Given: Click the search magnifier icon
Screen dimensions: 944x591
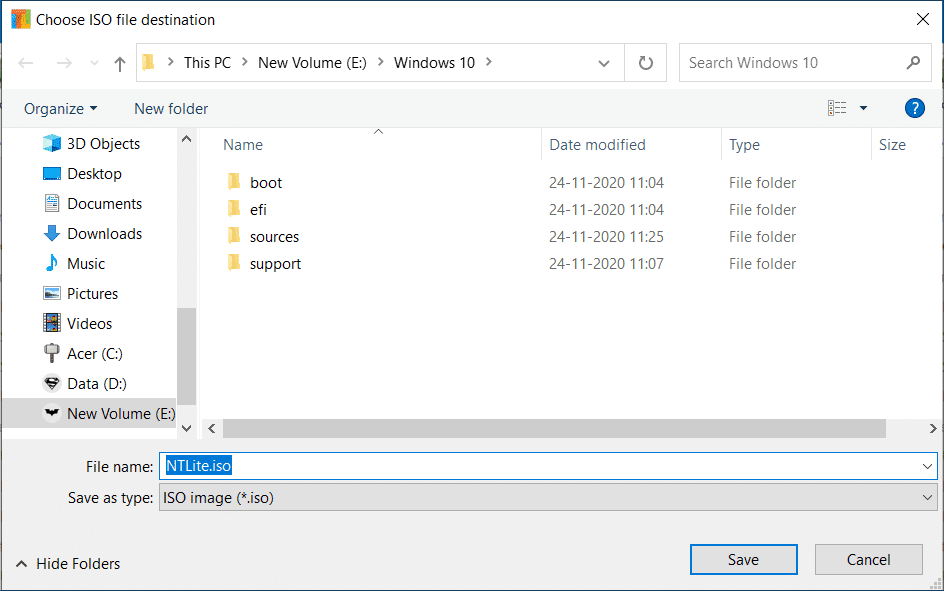Looking at the screenshot, I should coord(913,62).
